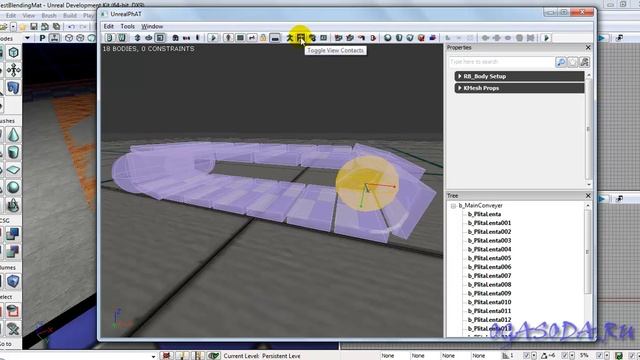Click the padlock icon in PhAT toolbar
640x360 pixels.
(263, 38)
